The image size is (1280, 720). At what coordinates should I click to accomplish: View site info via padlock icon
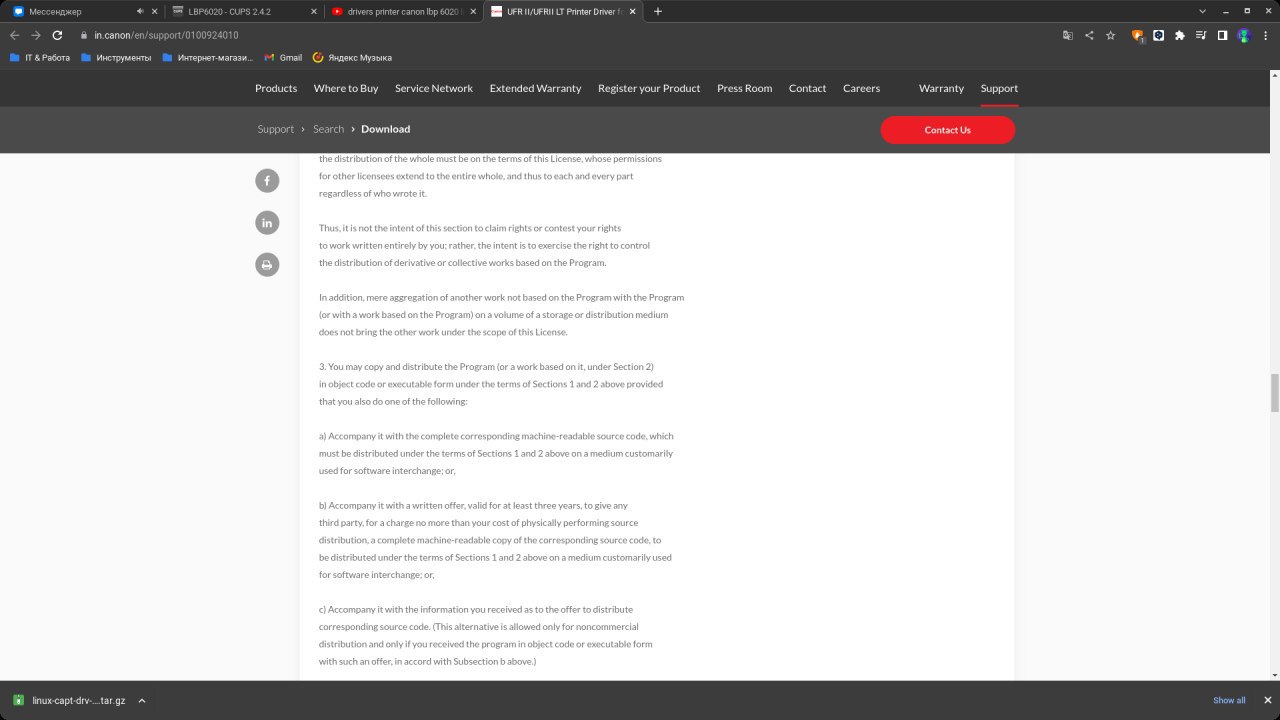(85, 35)
